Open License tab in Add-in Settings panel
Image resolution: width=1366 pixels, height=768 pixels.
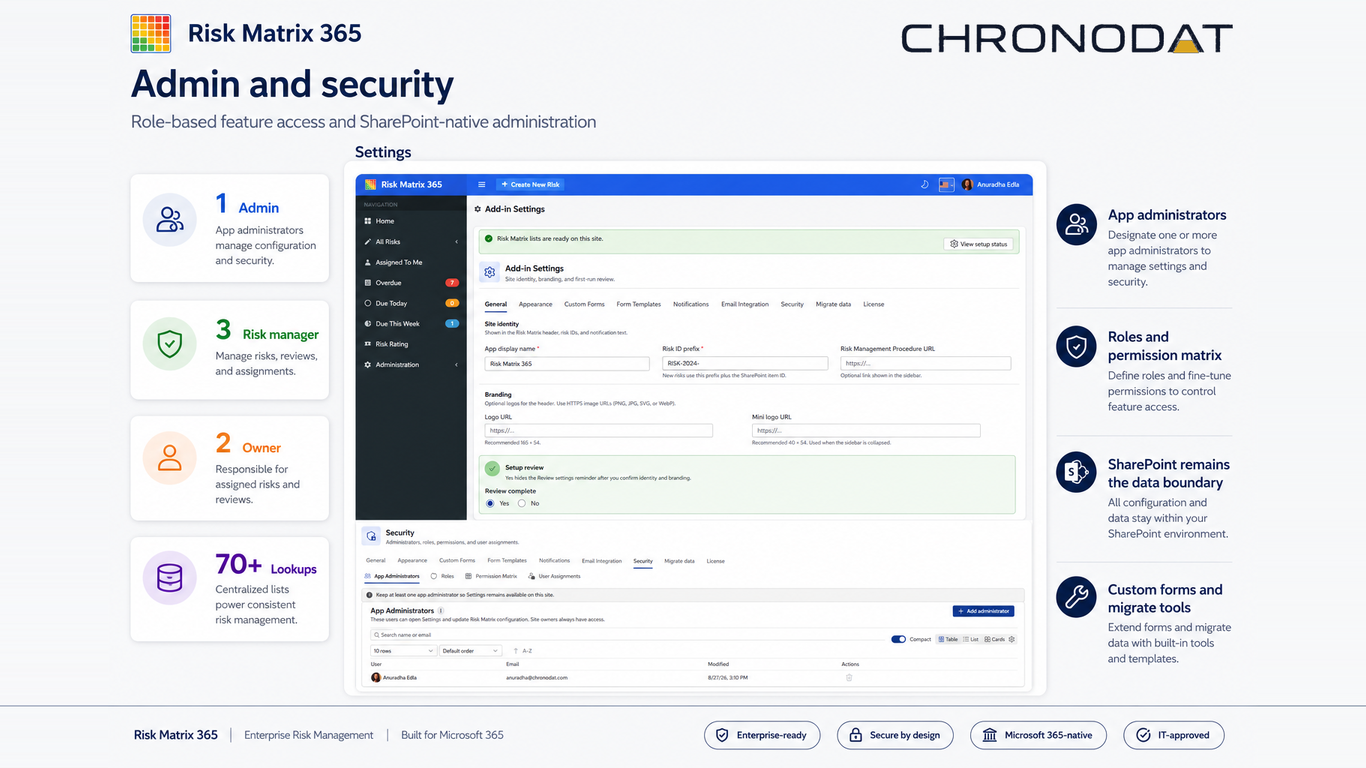coord(873,304)
